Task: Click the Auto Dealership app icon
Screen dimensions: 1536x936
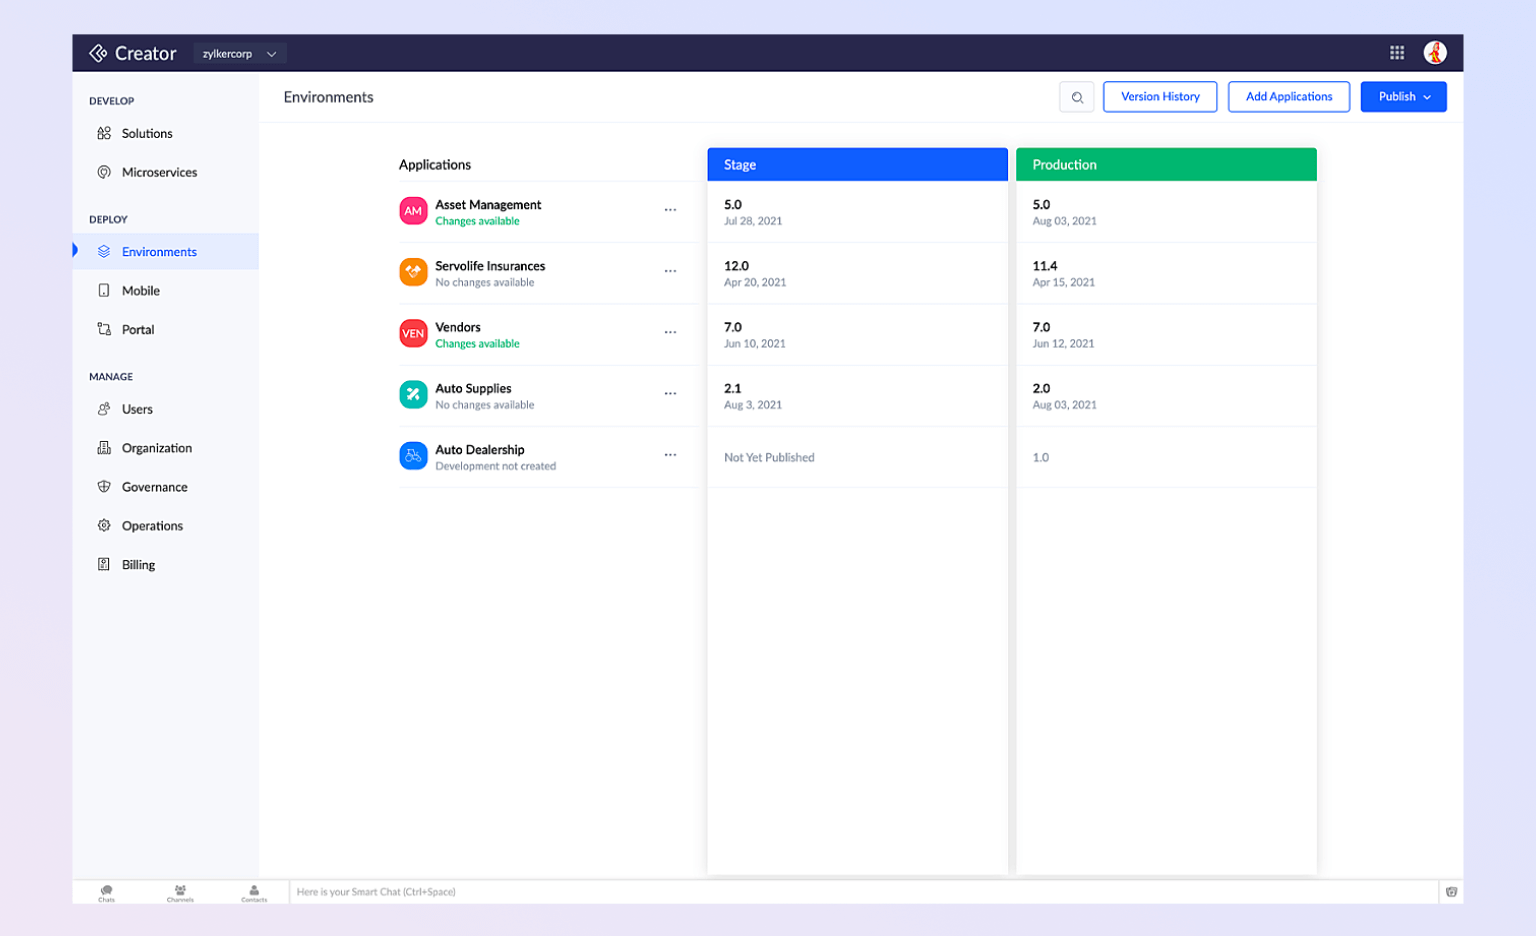Action: [x=413, y=456]
